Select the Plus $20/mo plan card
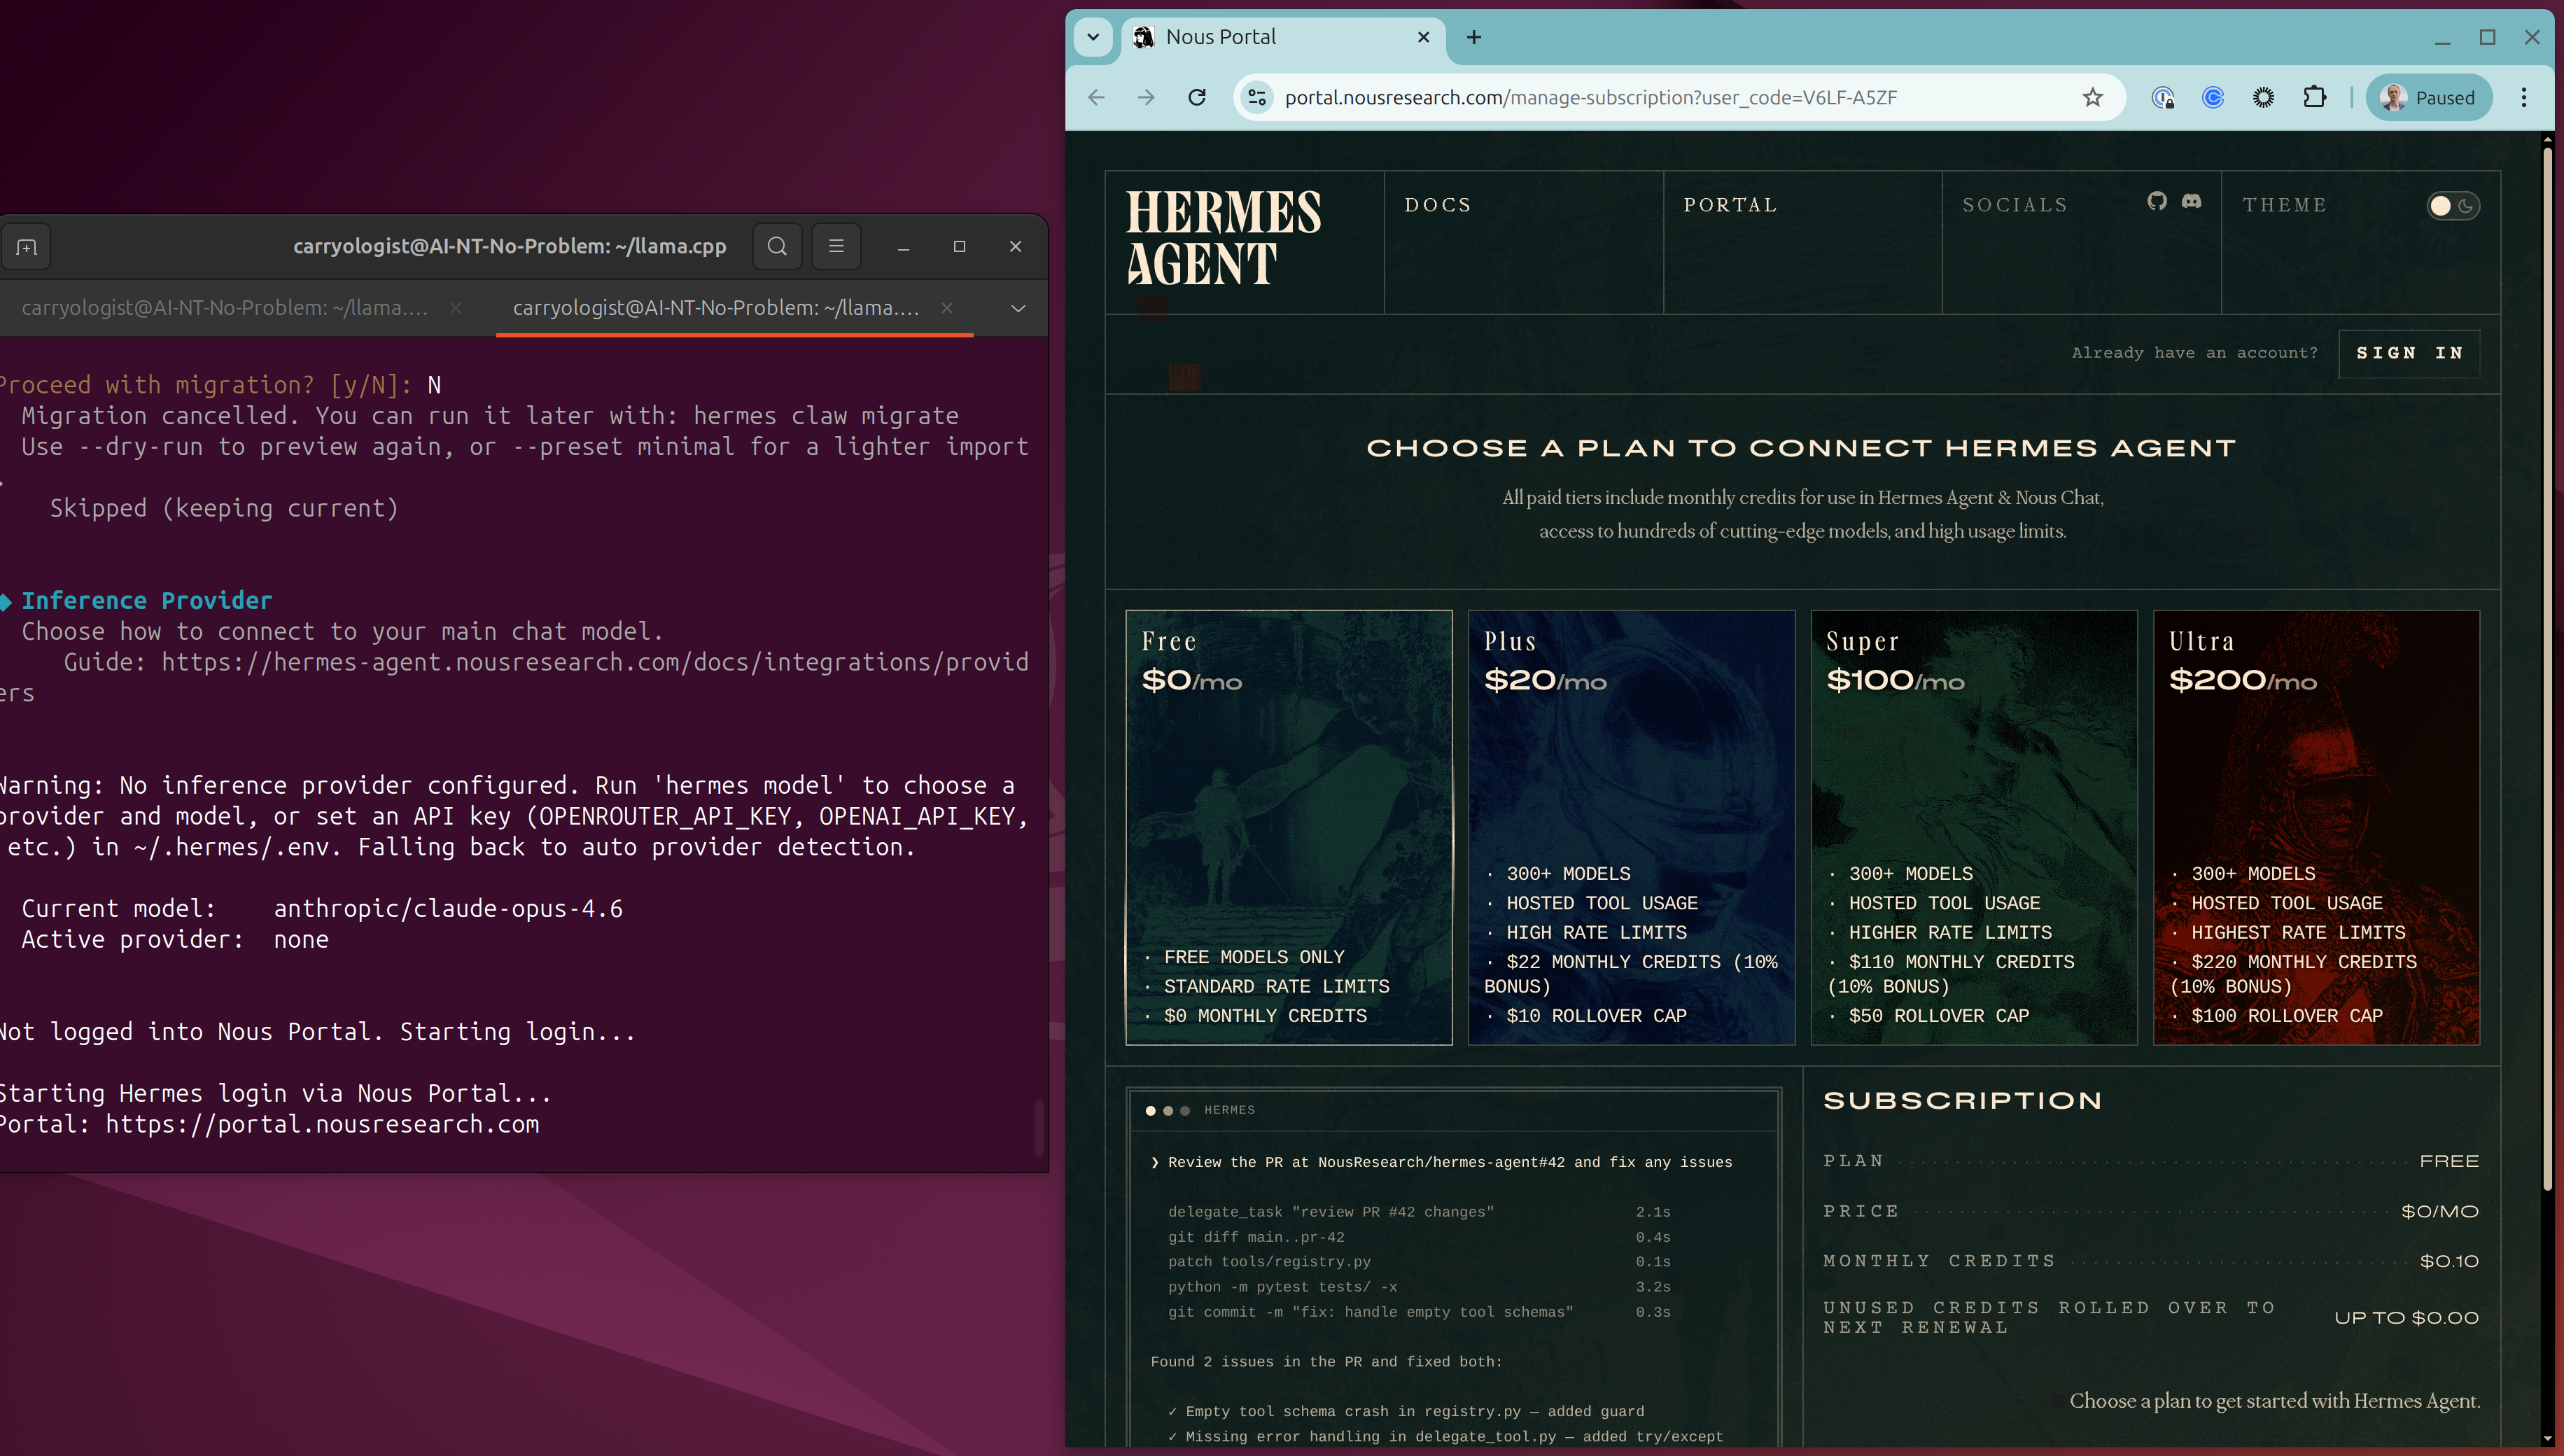 point(1631,827)
